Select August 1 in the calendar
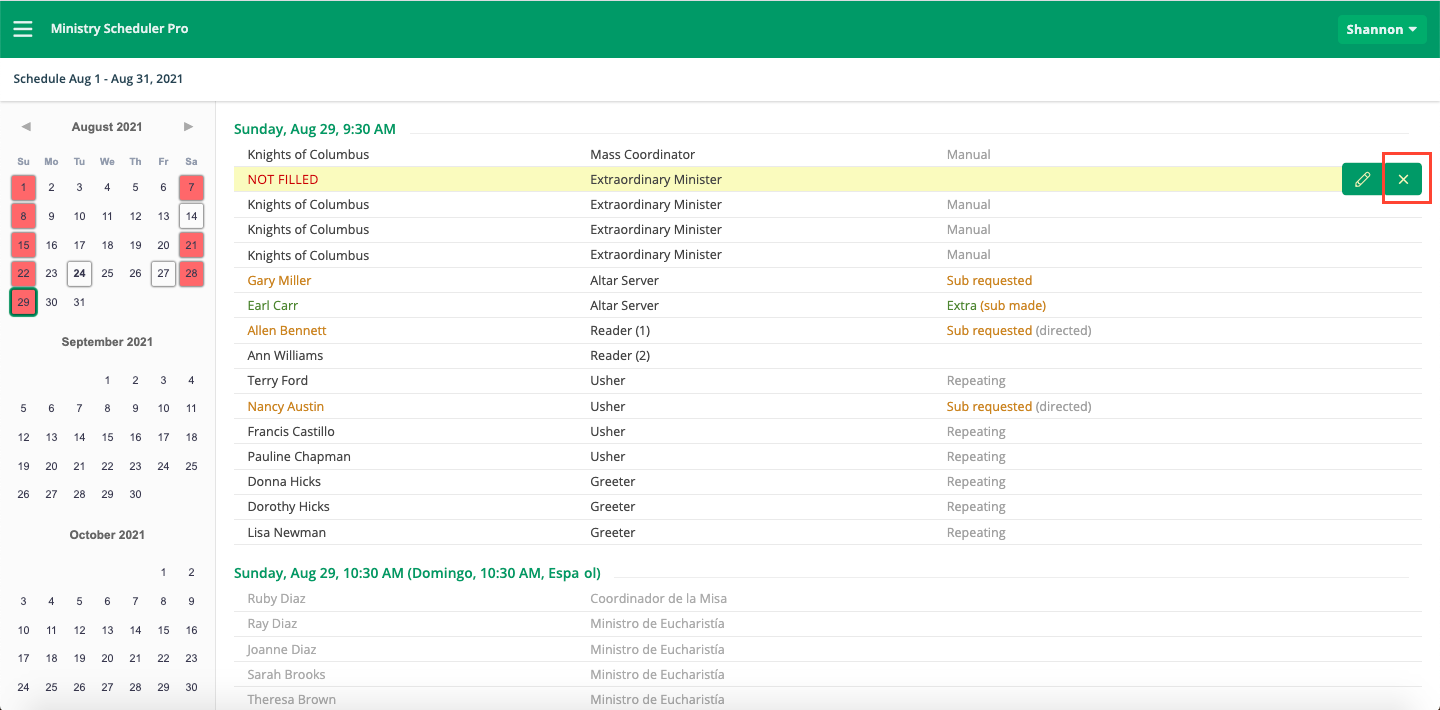 click(x=23, y=187)
